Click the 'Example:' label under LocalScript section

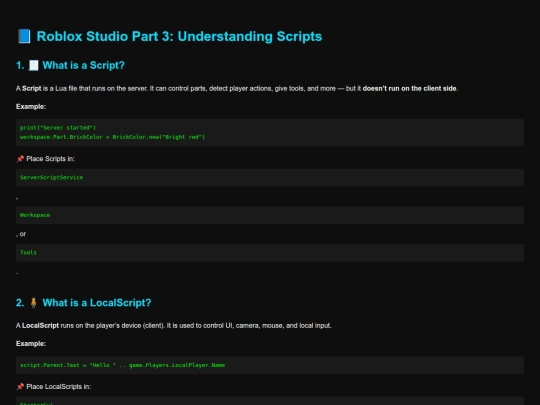[31, 343]
